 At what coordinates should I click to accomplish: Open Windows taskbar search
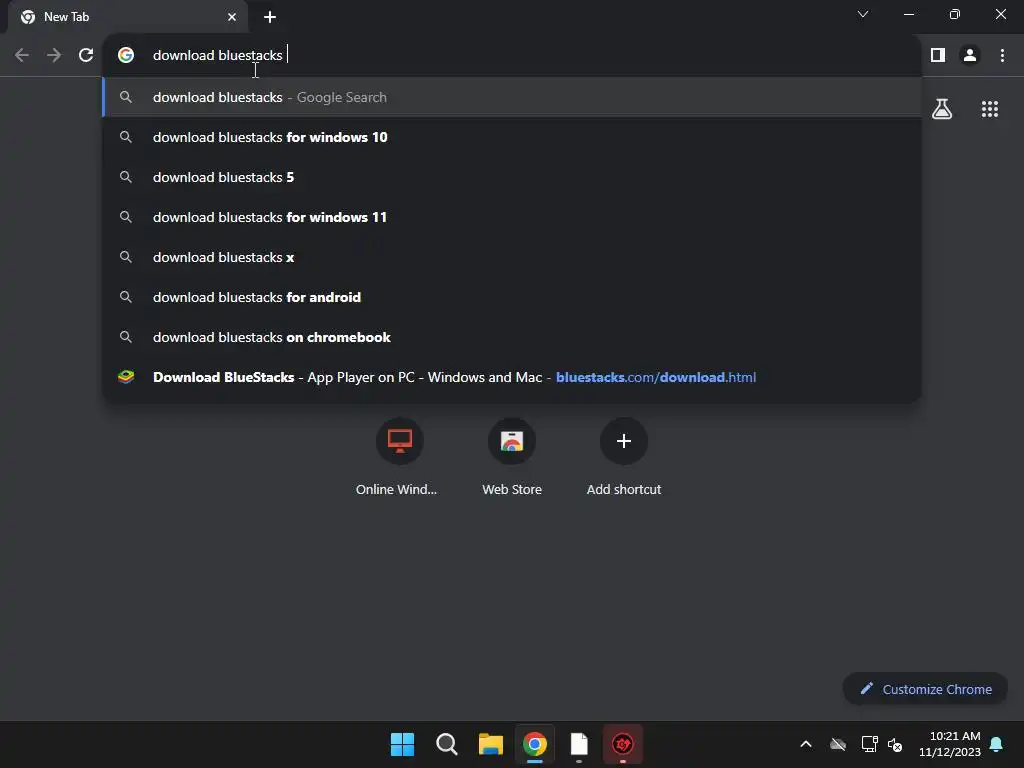[447, 744]
